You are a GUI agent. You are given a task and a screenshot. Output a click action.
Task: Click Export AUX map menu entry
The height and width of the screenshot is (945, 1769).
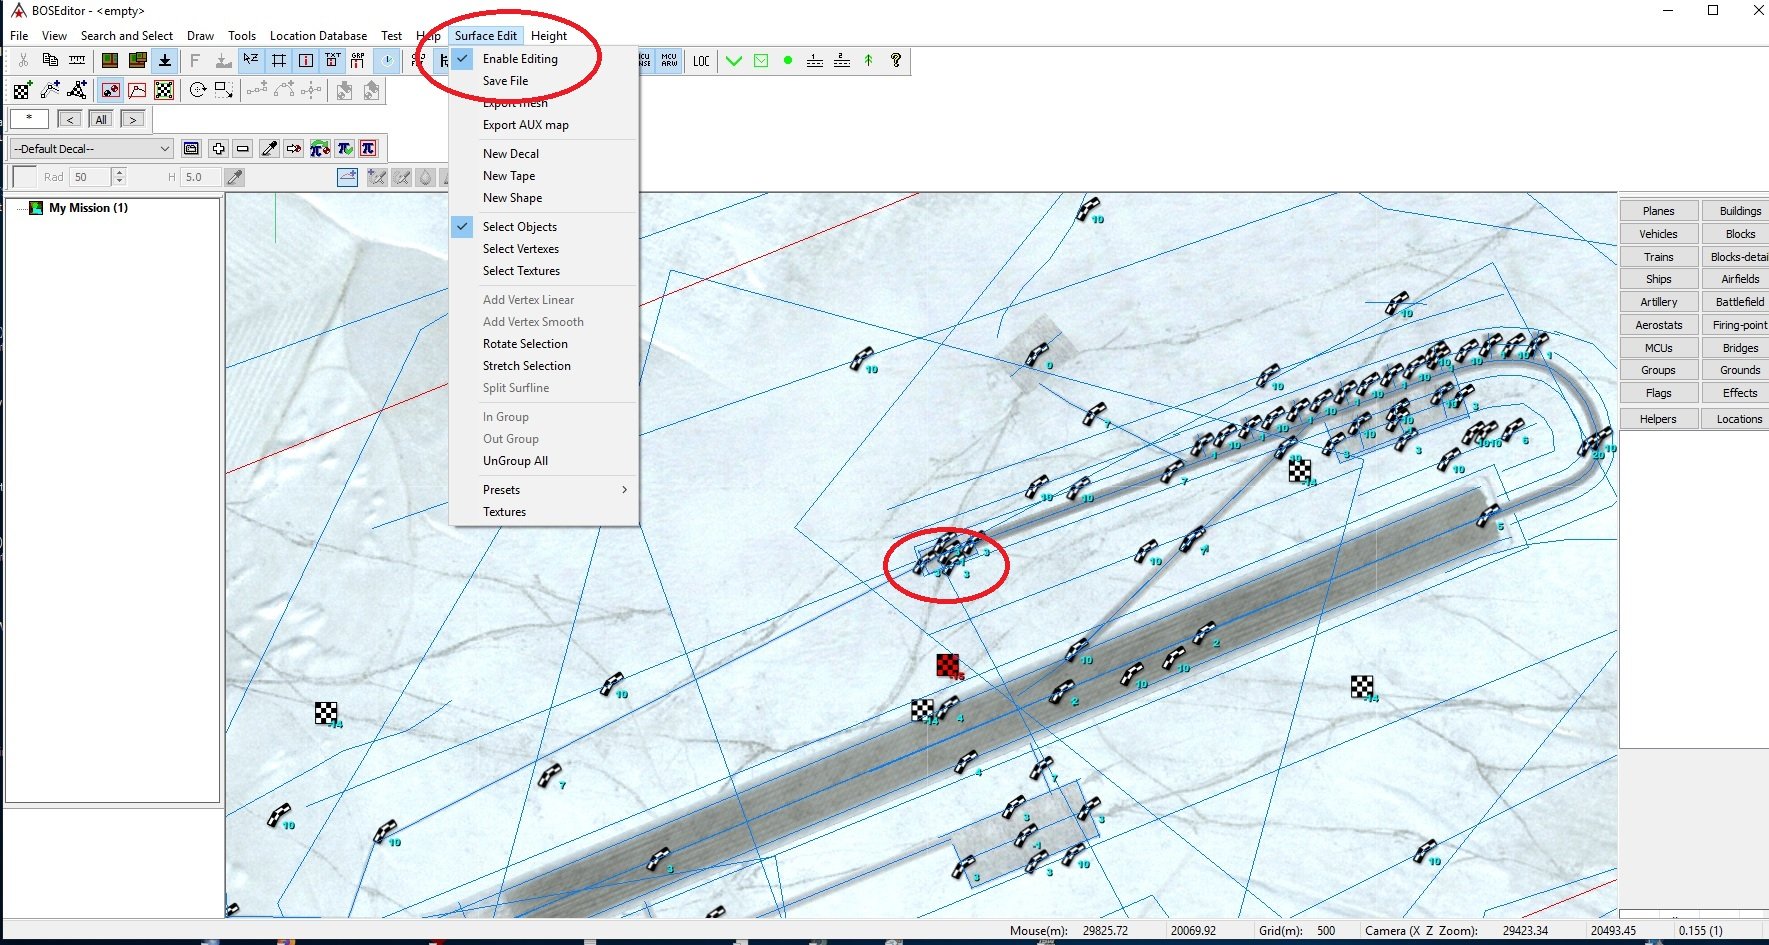(x=525, y=125)
